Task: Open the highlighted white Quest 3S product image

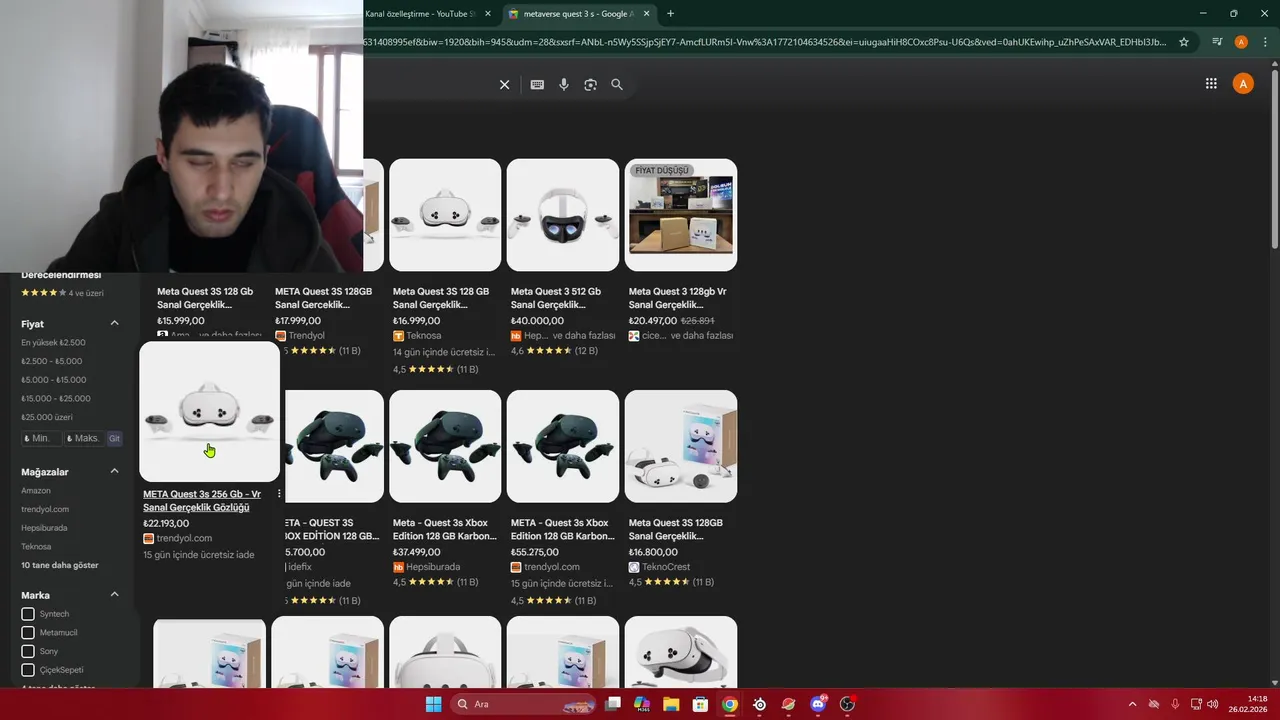Action: (209, 412)
